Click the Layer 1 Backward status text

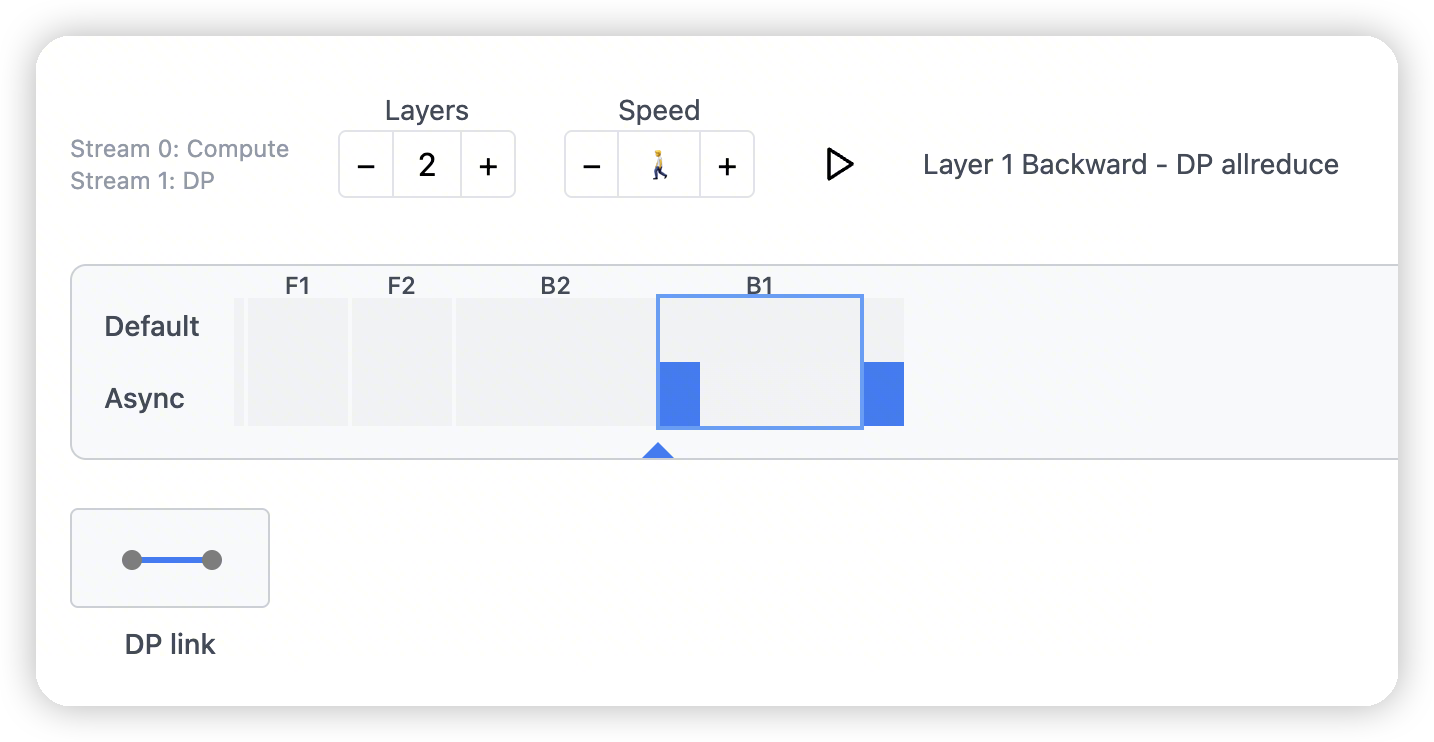click(1130, 165)
